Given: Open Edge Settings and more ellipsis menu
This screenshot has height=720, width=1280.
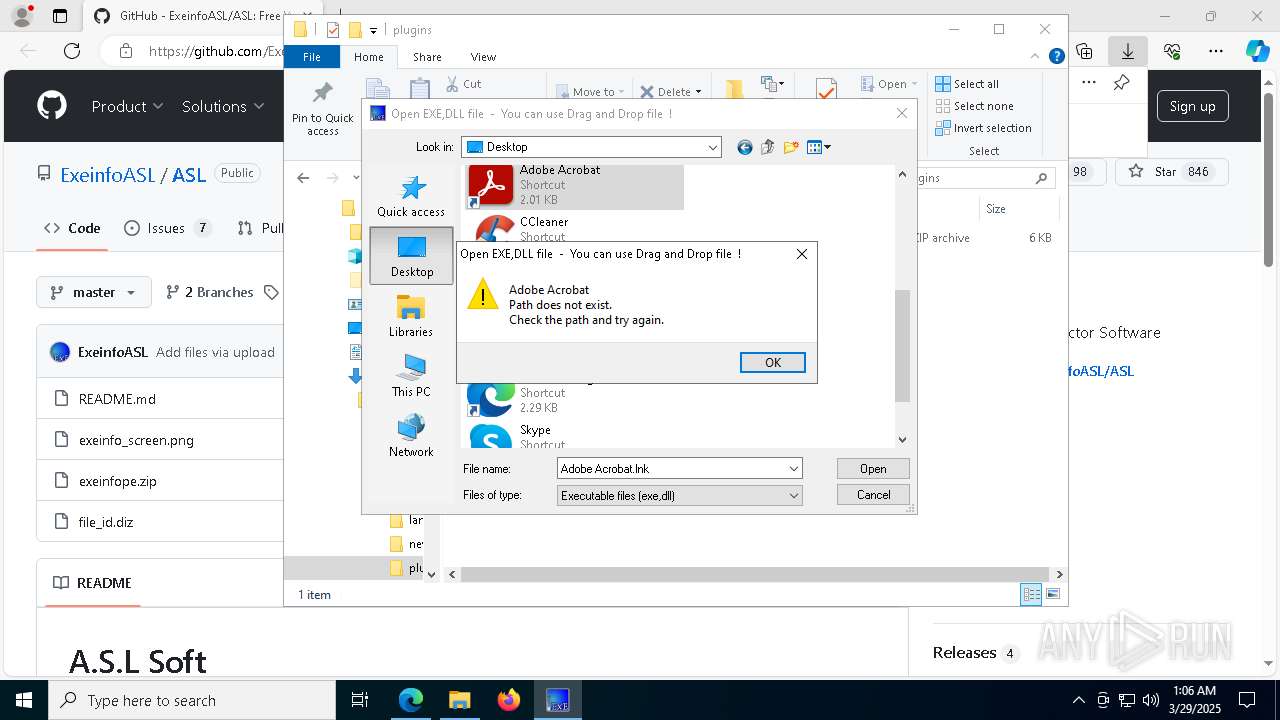Looking at the screenshot, I should [x=1216, y=51].
